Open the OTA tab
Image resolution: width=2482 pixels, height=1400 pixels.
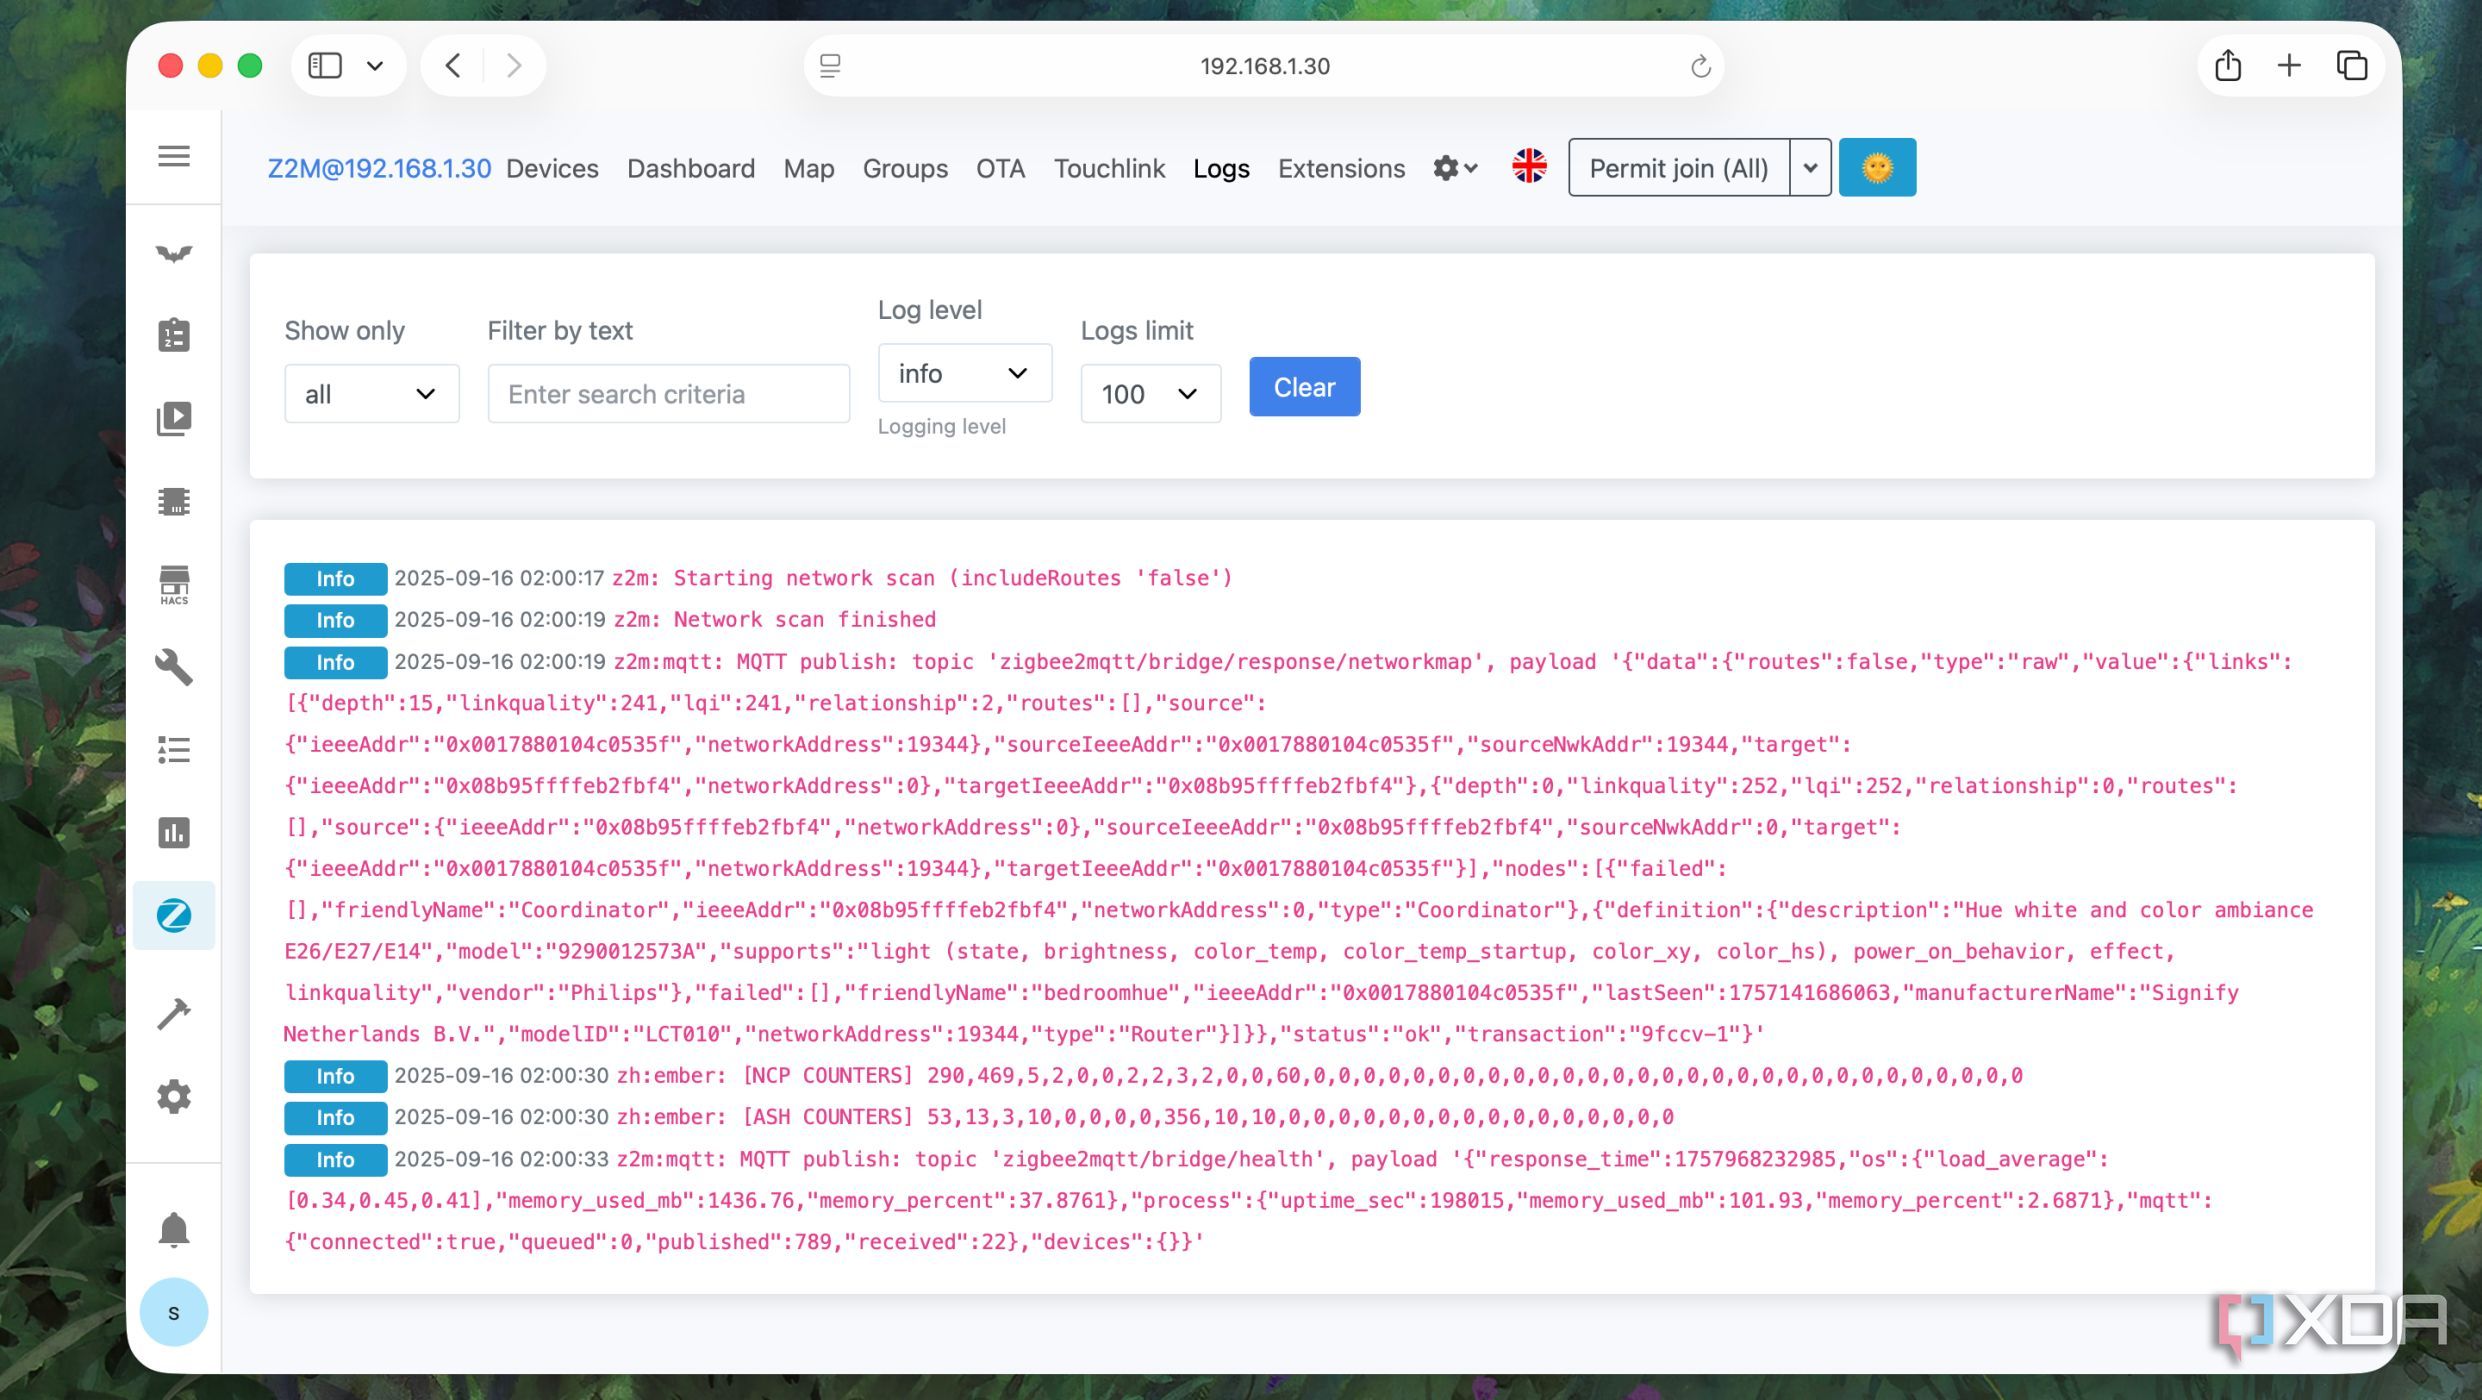coord(1000,168)
